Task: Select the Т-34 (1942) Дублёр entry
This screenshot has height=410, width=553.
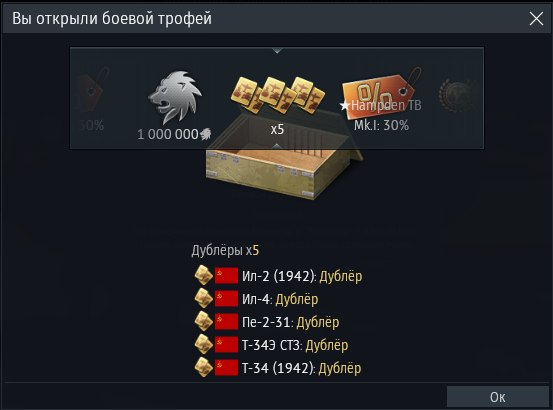Action: [278, 368]
